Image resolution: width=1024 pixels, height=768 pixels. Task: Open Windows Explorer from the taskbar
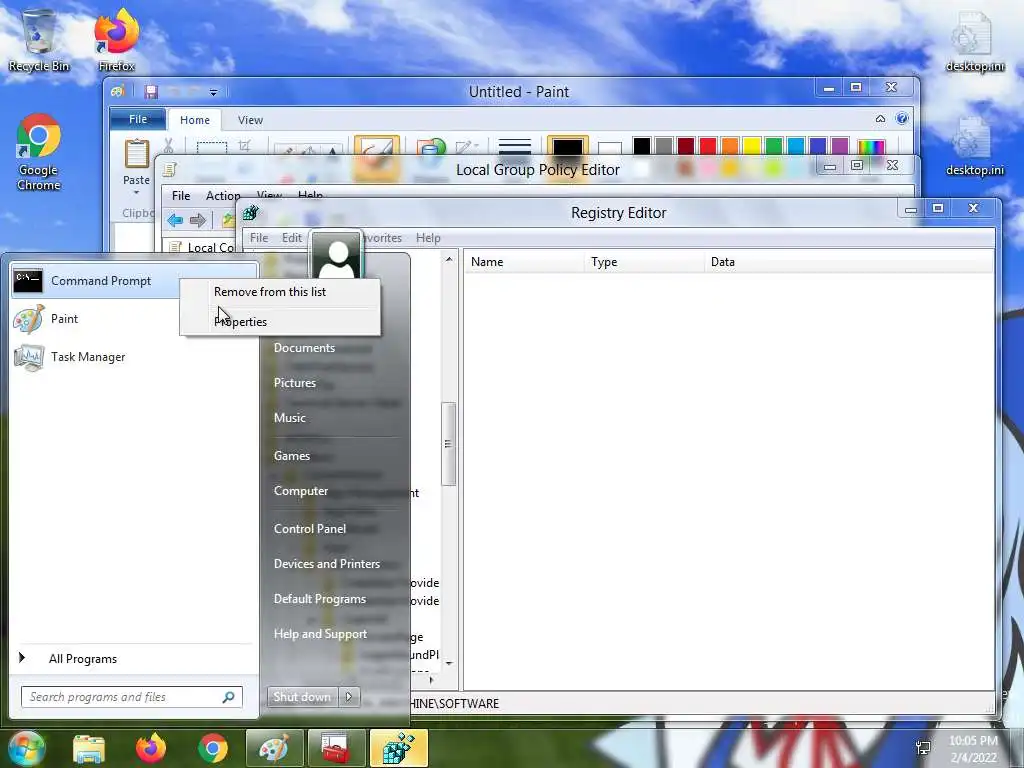coord(89,748)
